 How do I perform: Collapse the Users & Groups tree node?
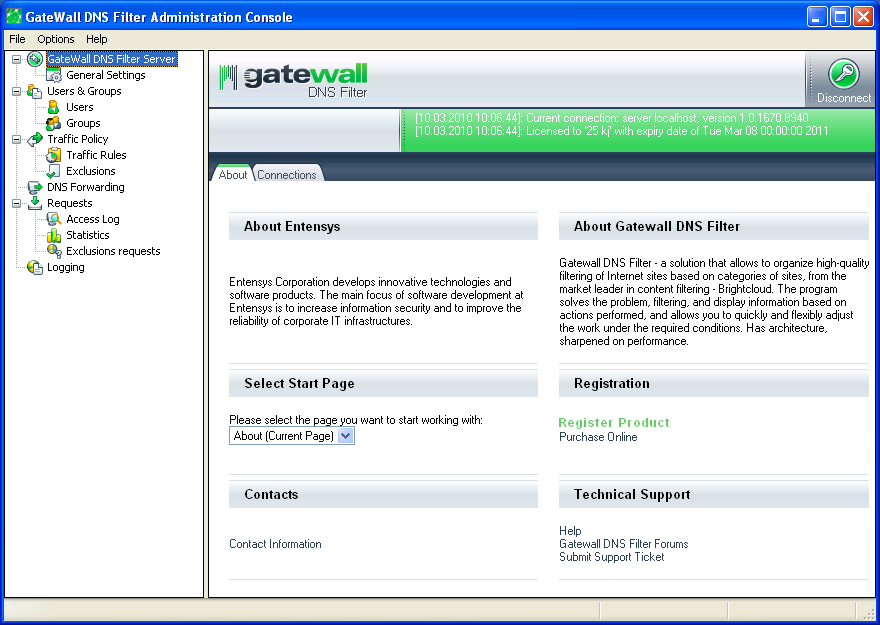(x=16, y=91)
